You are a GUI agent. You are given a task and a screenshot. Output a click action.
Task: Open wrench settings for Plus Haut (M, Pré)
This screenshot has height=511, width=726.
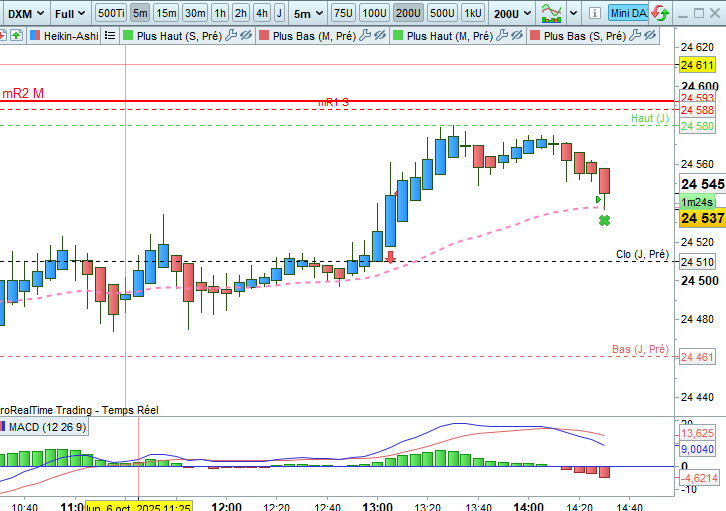coord(502,35)
